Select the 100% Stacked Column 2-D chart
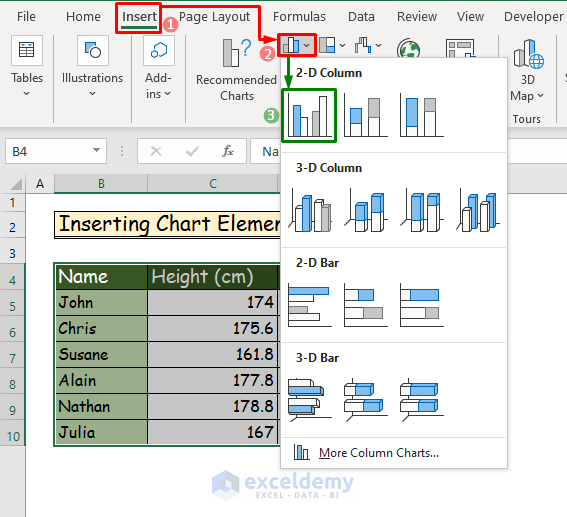This screenshot has width=567, height=517. tap(422, 115)
